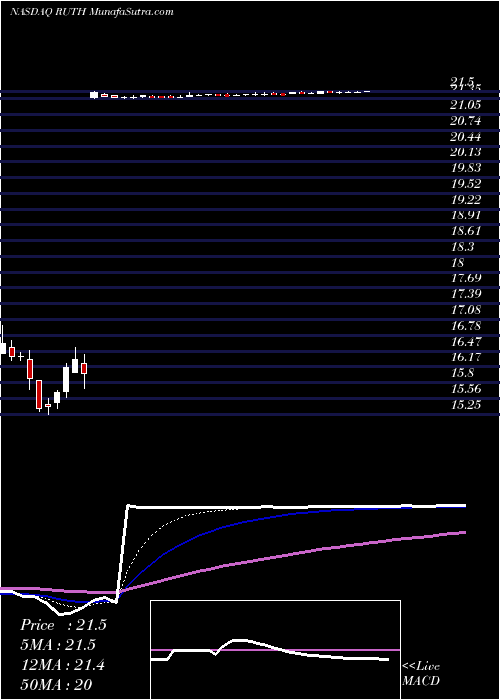The height and width of the screenshot is (700, 500).
Task: Click the 18 price axis label
Action: click(x=458, y=262)
